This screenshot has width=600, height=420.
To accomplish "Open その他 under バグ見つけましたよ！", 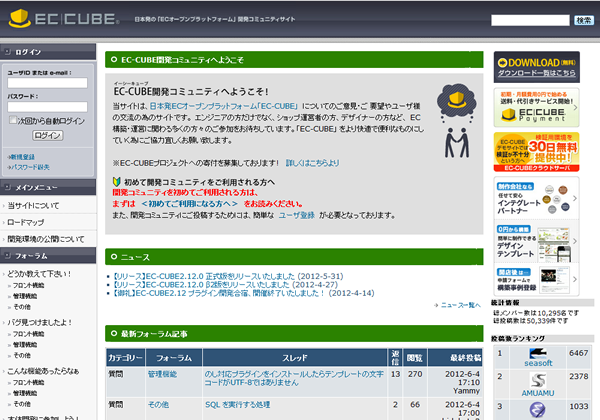I will click(x=22, y=355).
